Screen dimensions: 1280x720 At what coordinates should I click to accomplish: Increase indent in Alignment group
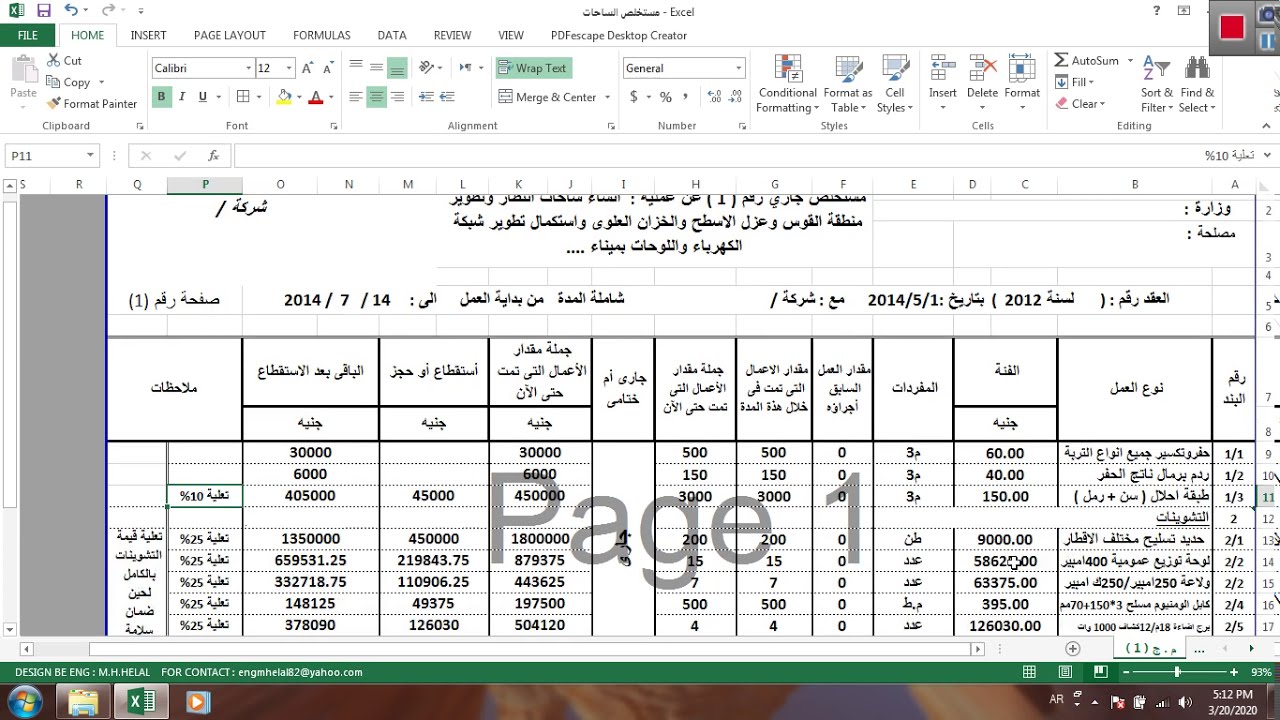click(447, 97)
